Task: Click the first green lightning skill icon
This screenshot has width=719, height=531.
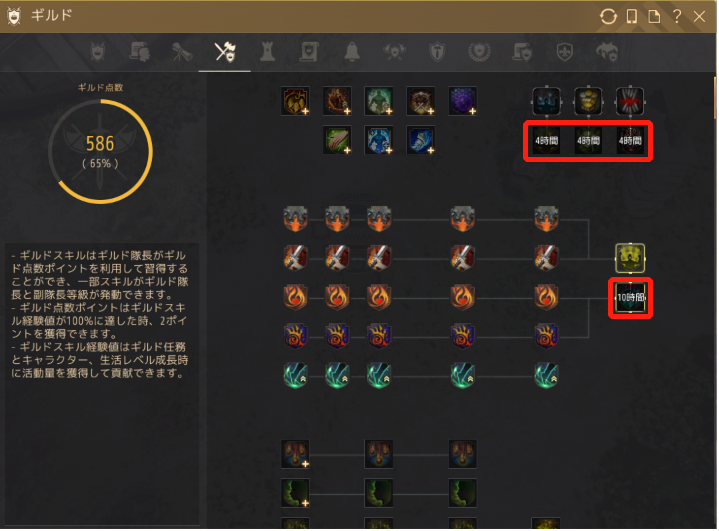Action: (295, 376)
